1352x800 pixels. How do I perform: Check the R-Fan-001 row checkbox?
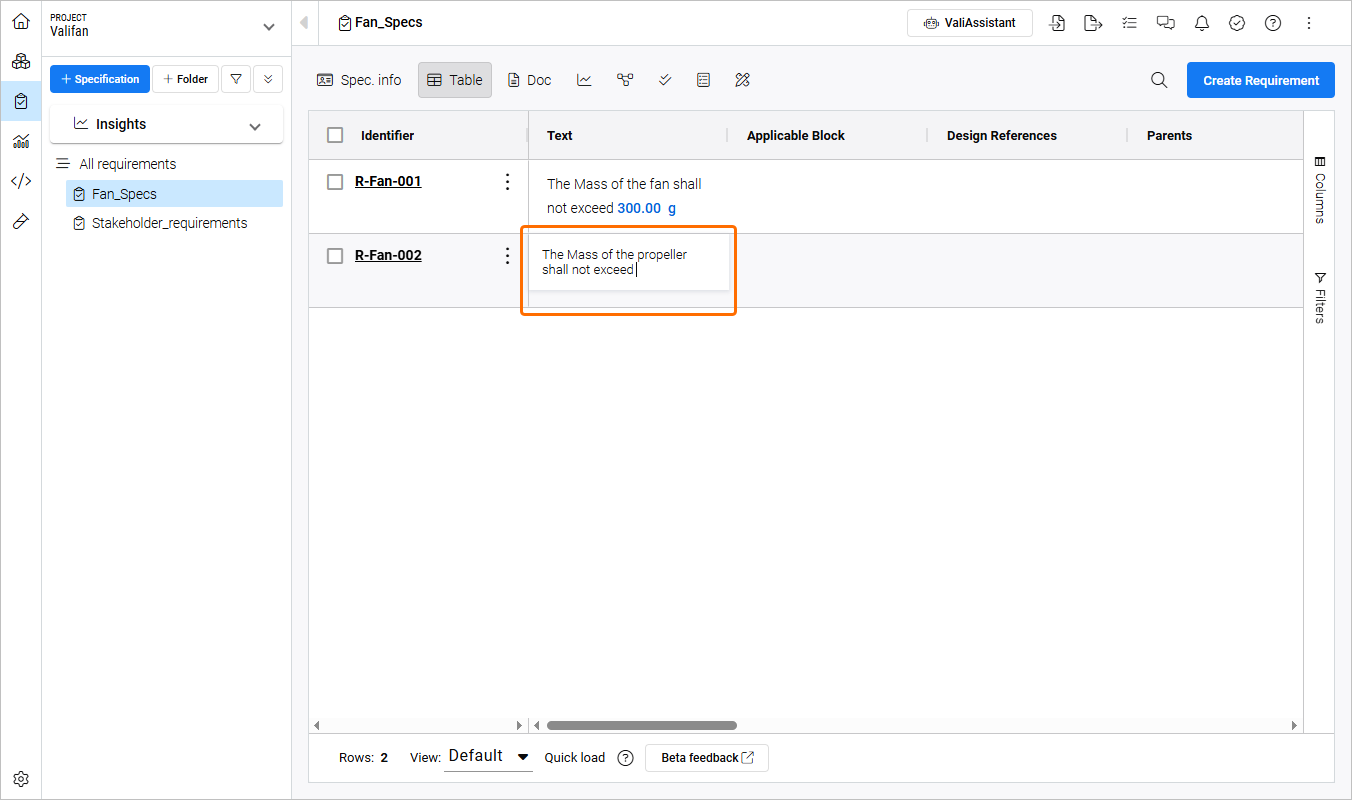coord(335,181)
